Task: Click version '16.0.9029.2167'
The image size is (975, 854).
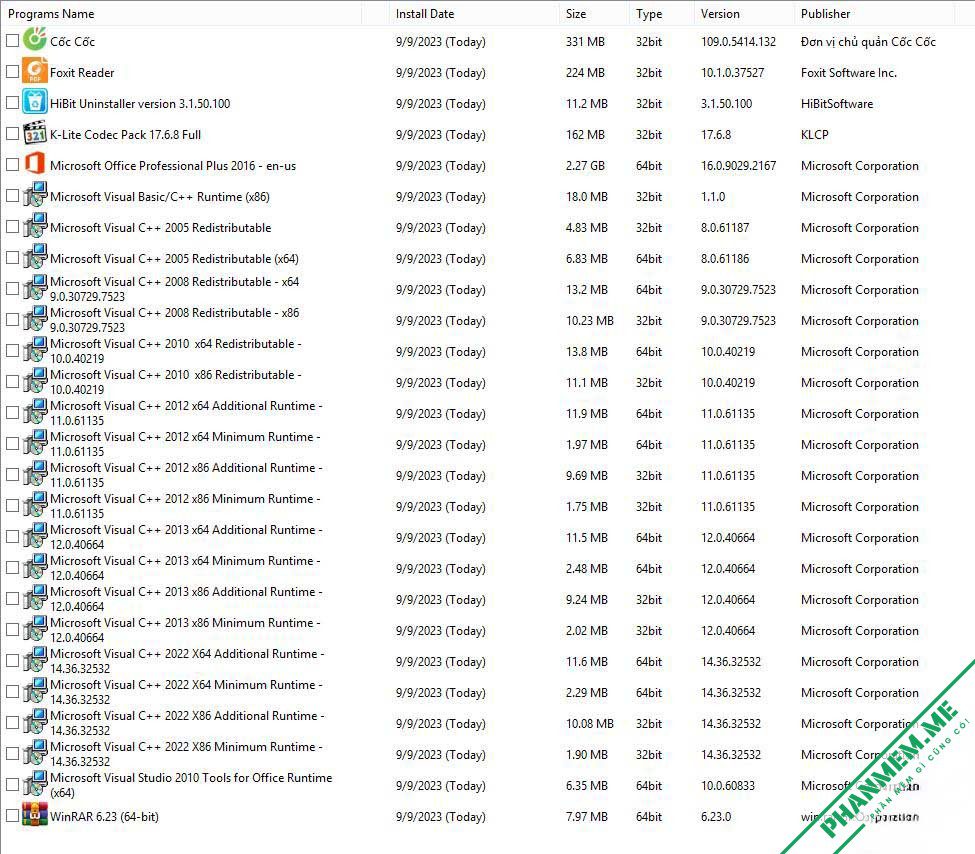Action: pos(738,166)
